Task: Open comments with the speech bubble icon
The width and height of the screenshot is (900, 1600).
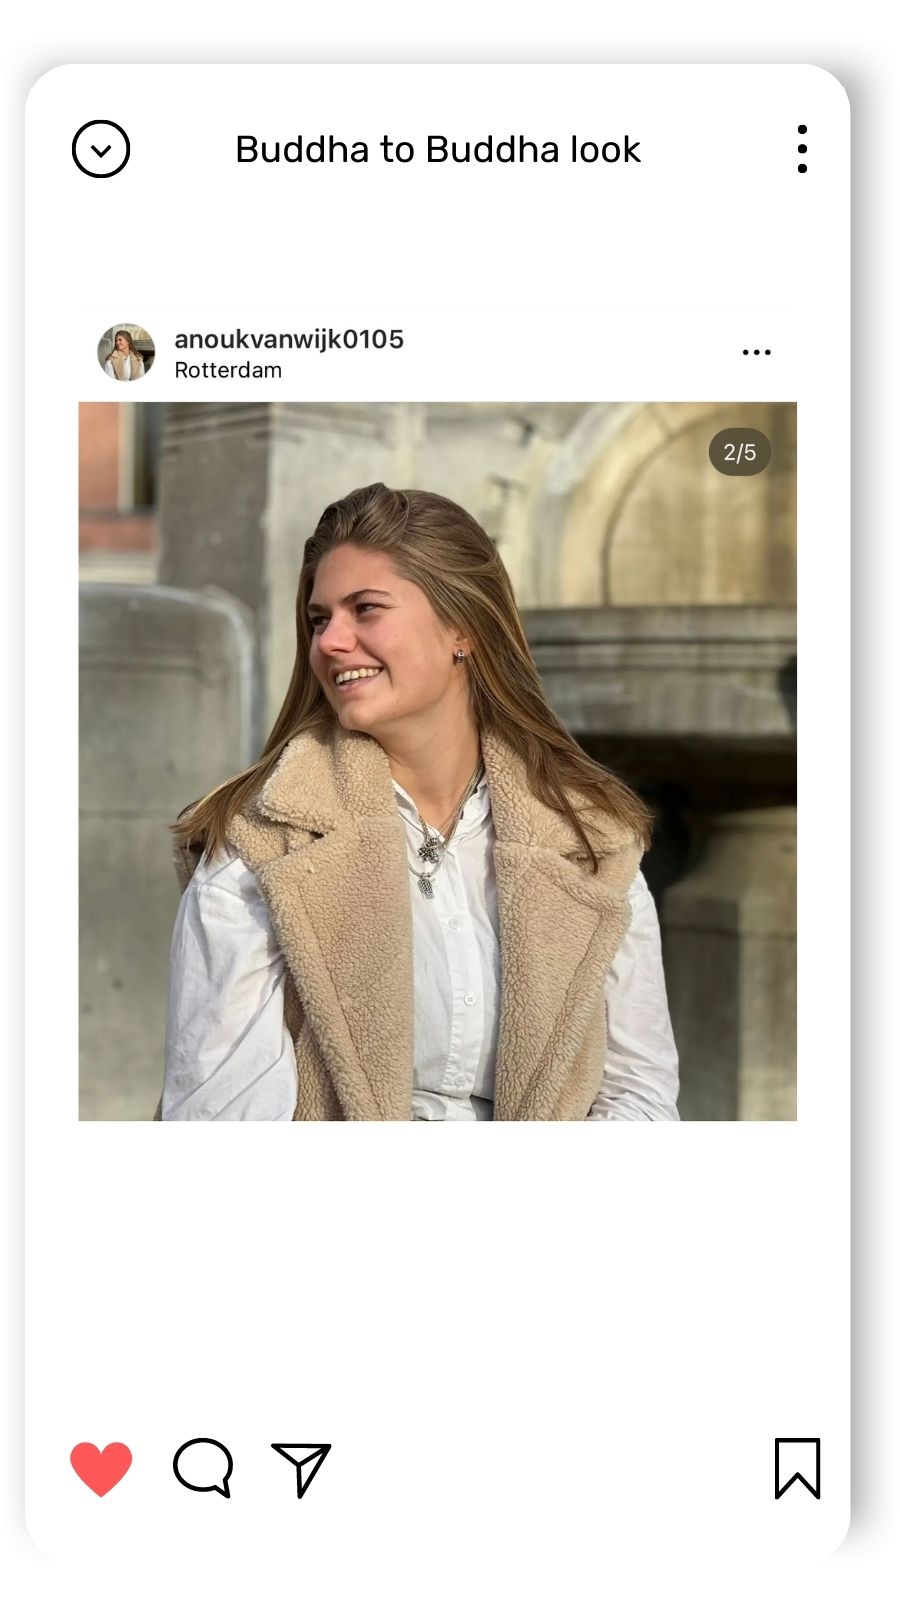Action: click(x=203, y=1468)
